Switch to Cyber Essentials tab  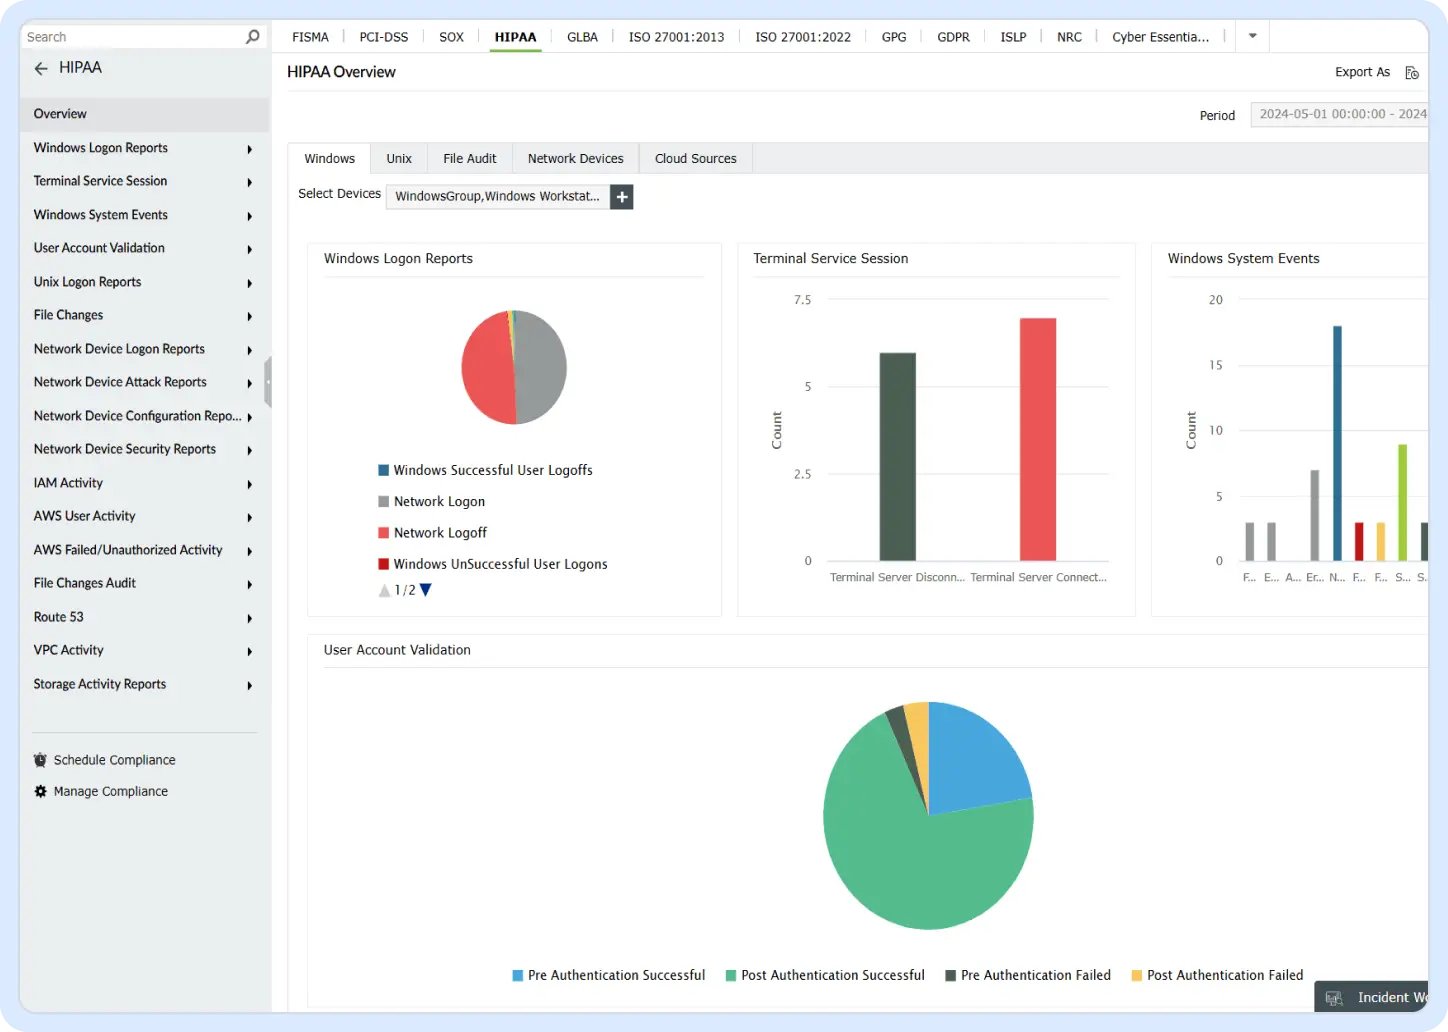[1160, 37]
